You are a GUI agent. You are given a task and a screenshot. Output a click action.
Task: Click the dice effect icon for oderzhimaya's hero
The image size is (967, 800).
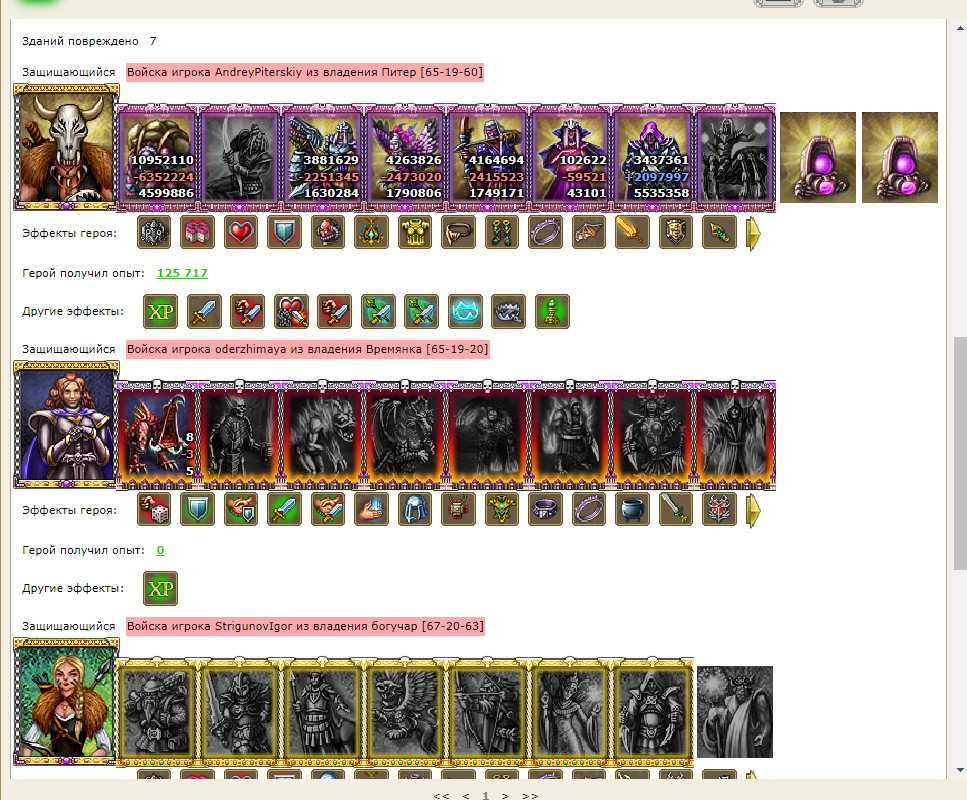[x=154, y=509]
